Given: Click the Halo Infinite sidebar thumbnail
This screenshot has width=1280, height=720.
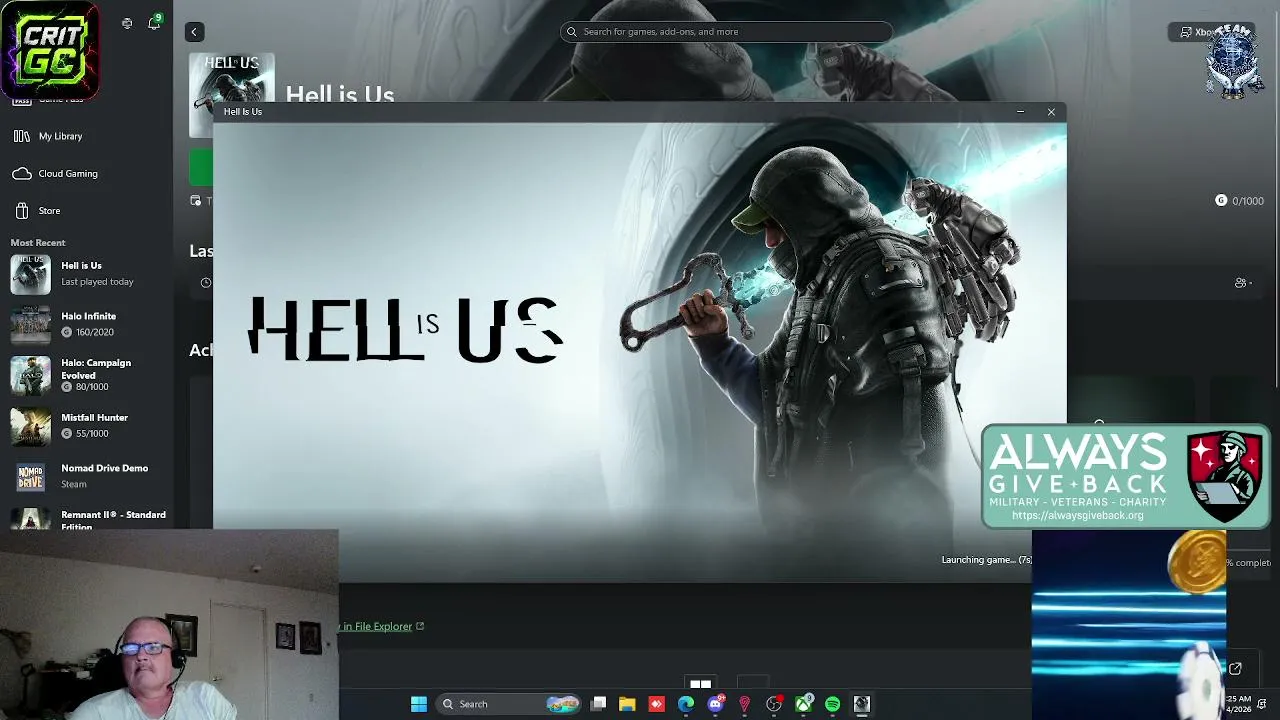Looking at the screenshot, I should point(30,324).
